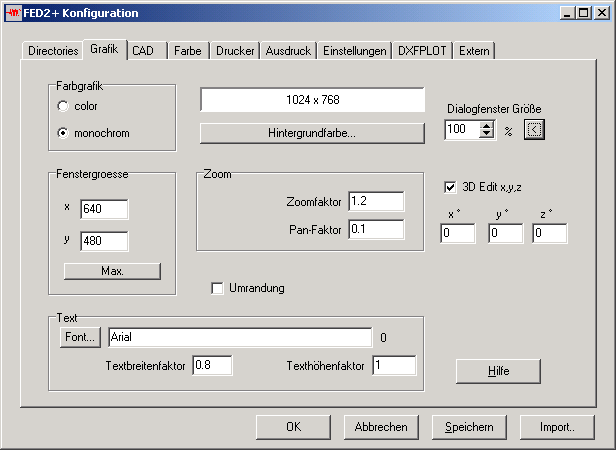Select the monochrom radio button
This screenshot has height=450, width=616.
coord(63,133)
